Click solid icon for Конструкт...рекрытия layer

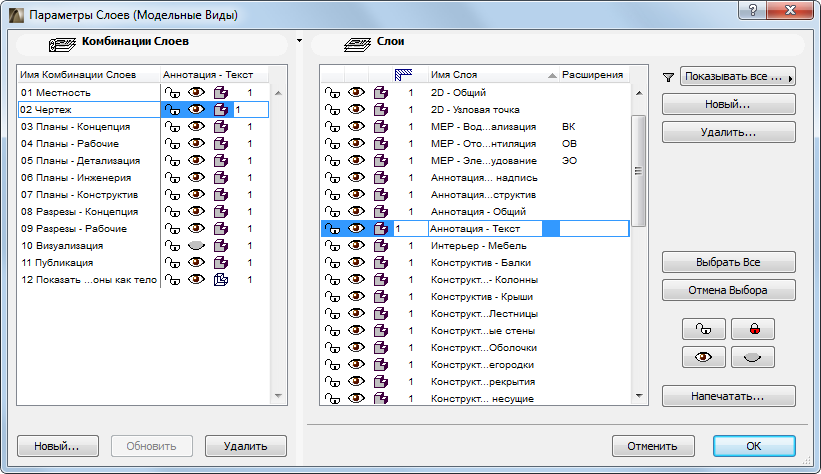click(381, 382)
